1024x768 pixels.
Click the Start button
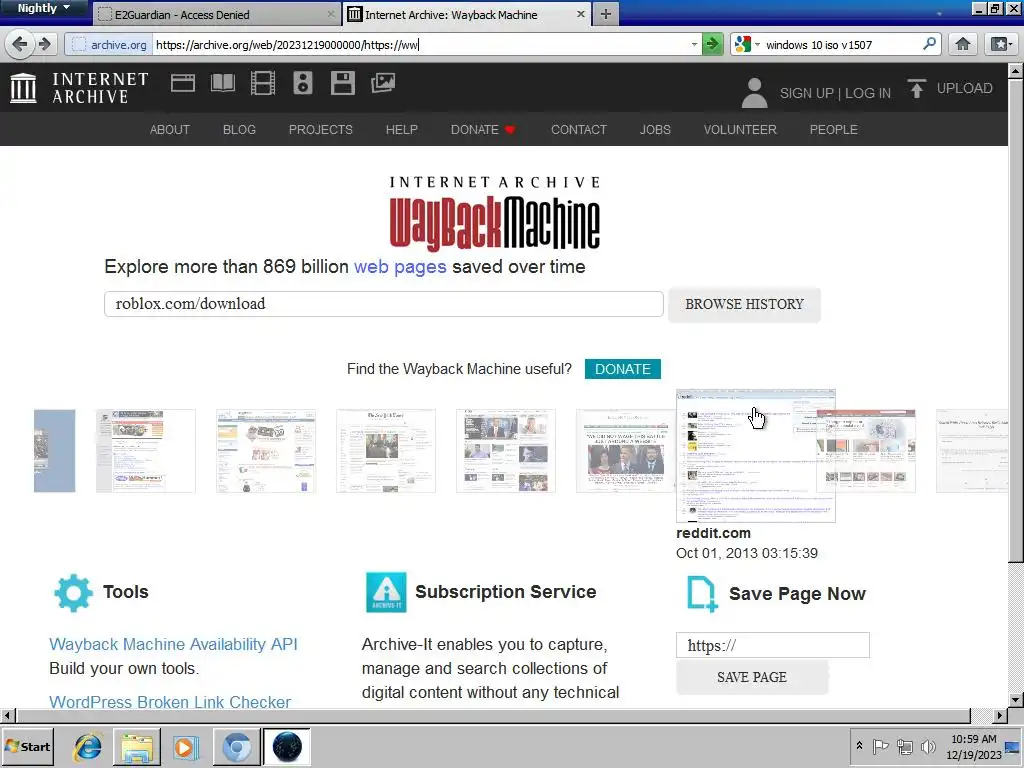pyautogui.click(x=27, y=746)
